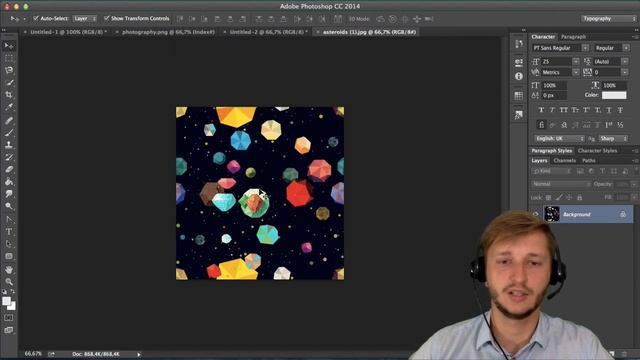Toggle standard ligatures fi button

point(541,125)
